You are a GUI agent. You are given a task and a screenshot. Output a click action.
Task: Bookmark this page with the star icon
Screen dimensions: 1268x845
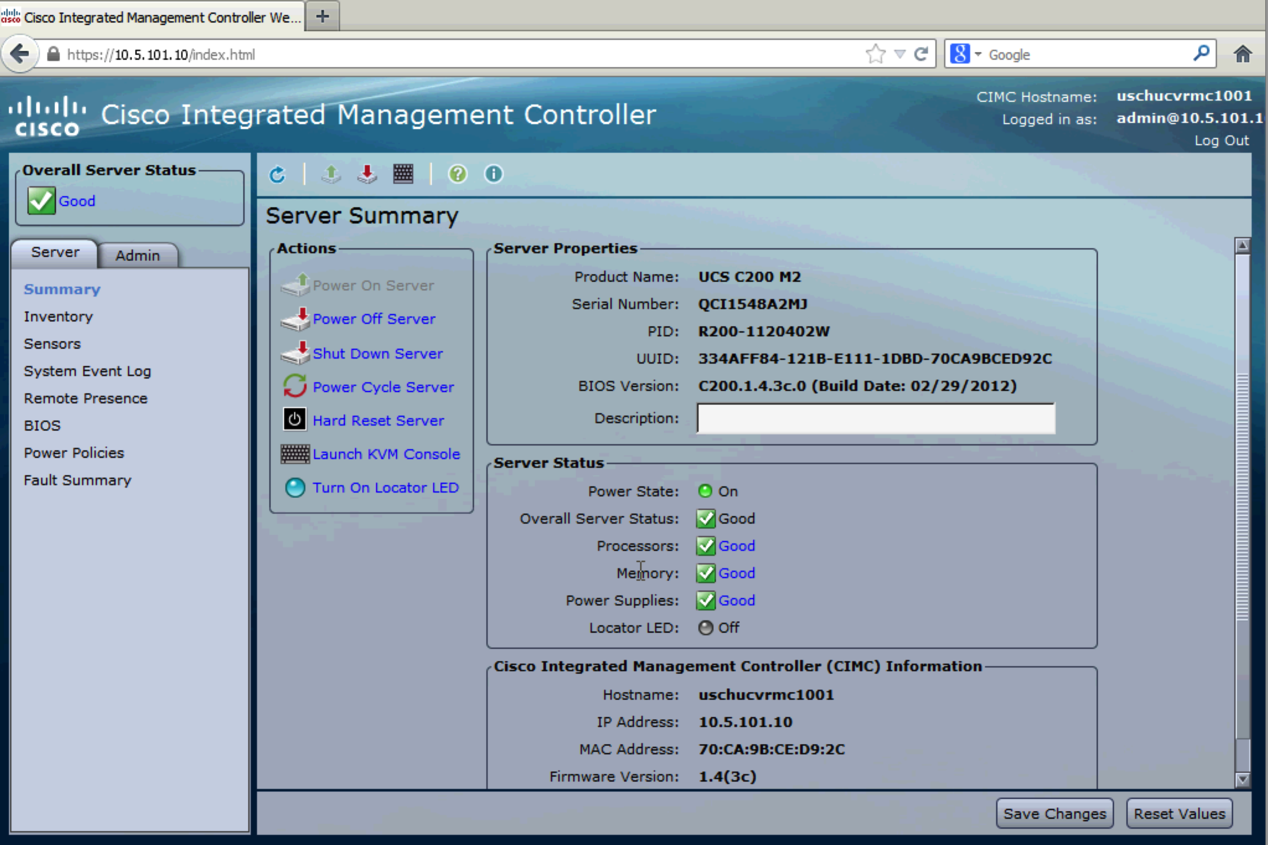[875, 54]
